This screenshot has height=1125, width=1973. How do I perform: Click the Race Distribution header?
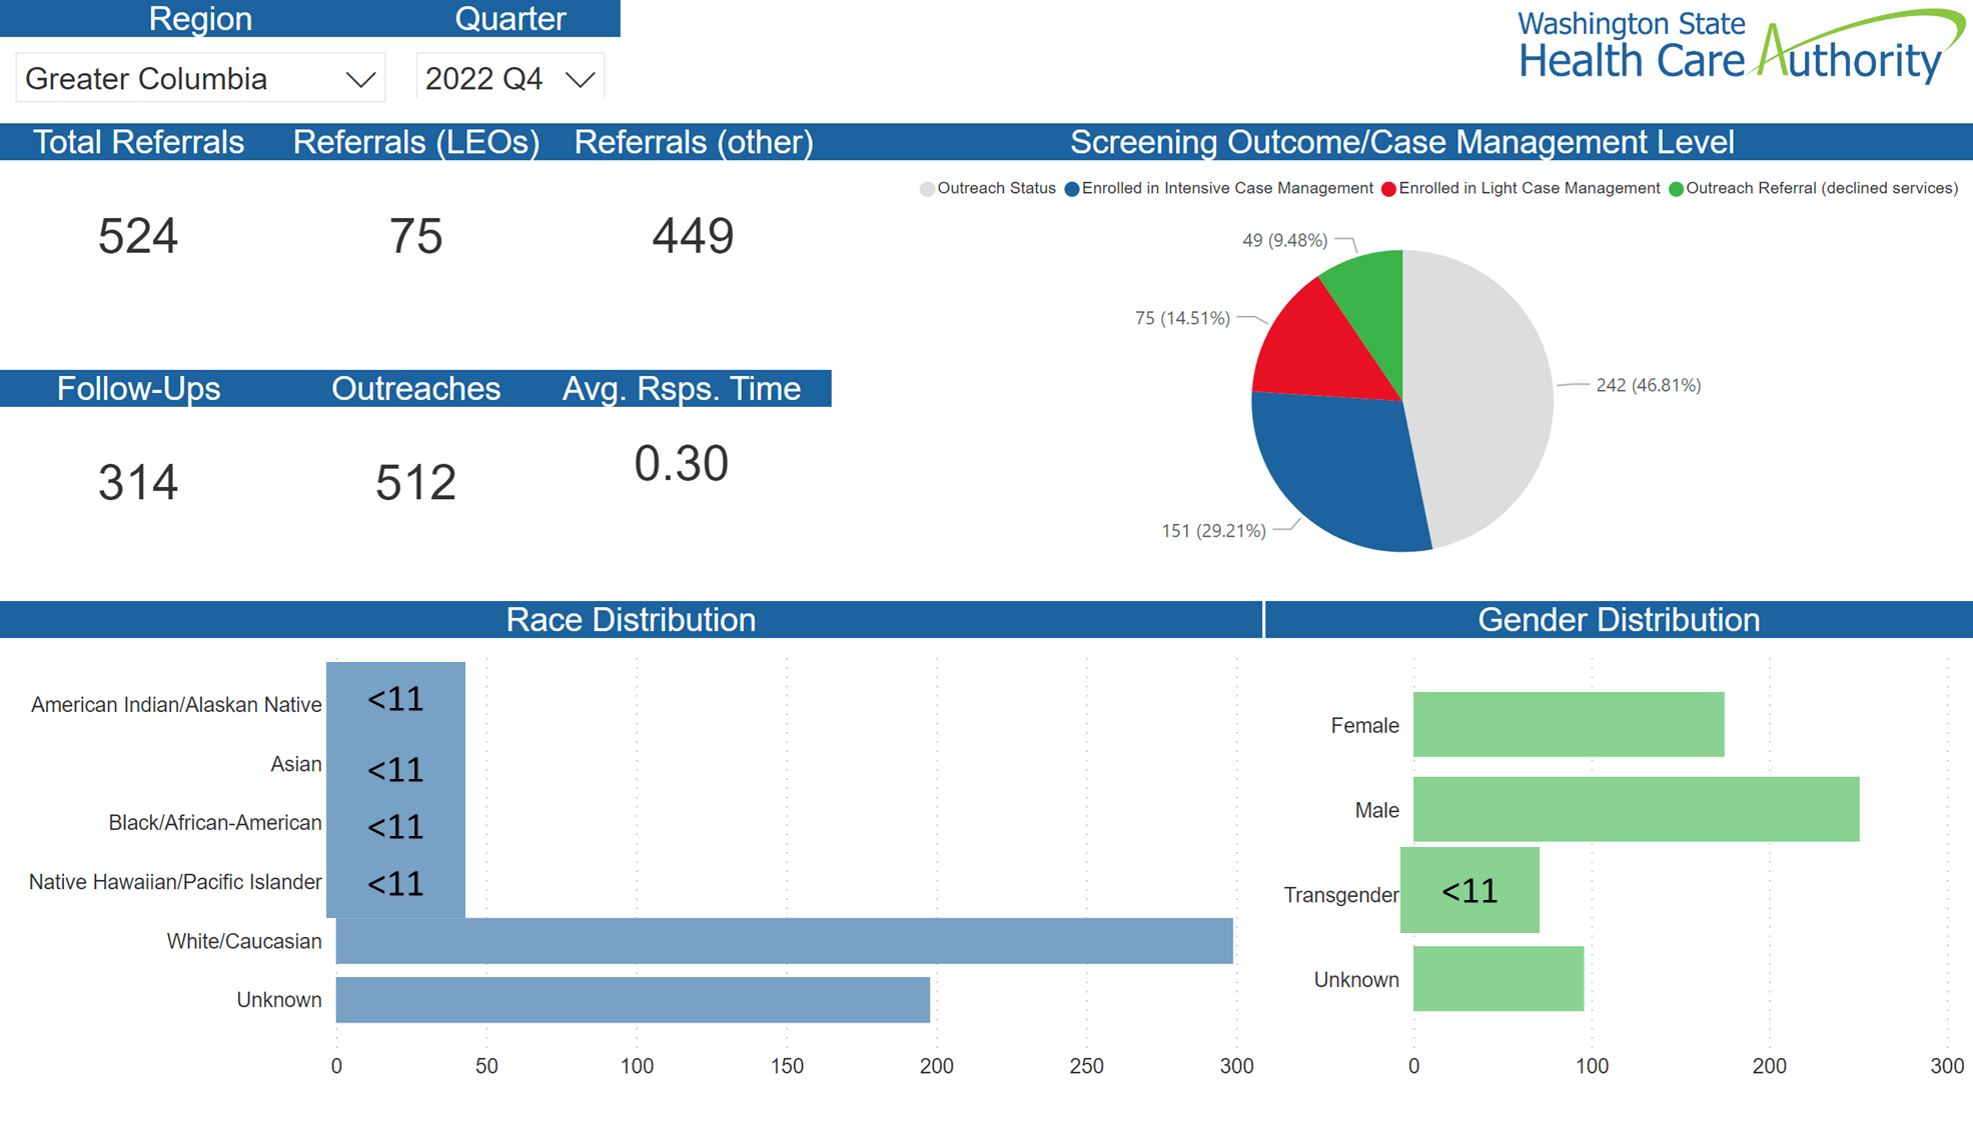(631, 619)
